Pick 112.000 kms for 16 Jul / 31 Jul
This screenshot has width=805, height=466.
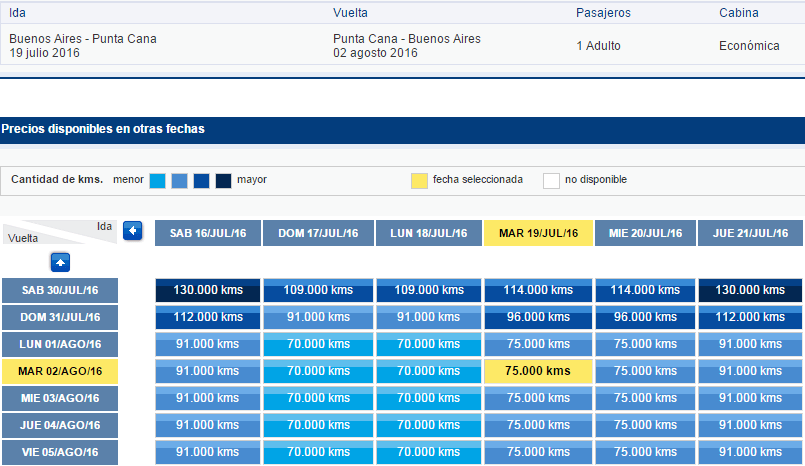point(208,317)
